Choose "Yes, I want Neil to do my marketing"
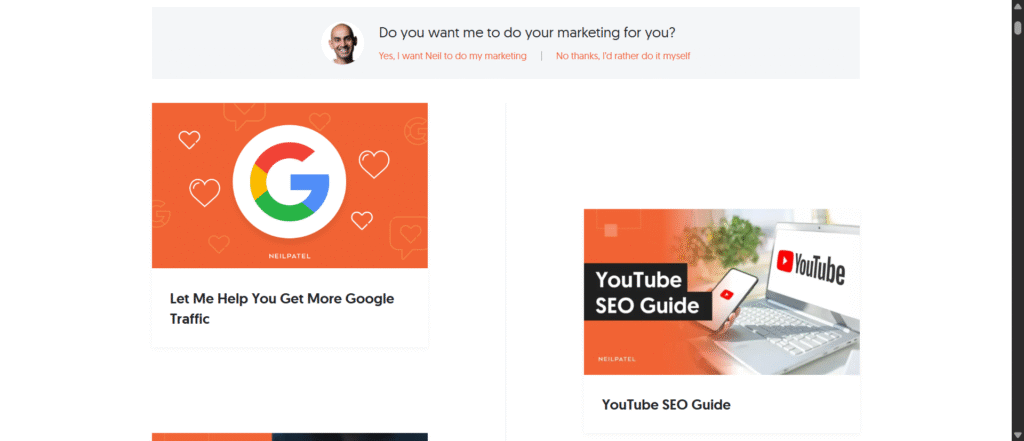Screen dimensions: 1024x441 pos(453,56)
